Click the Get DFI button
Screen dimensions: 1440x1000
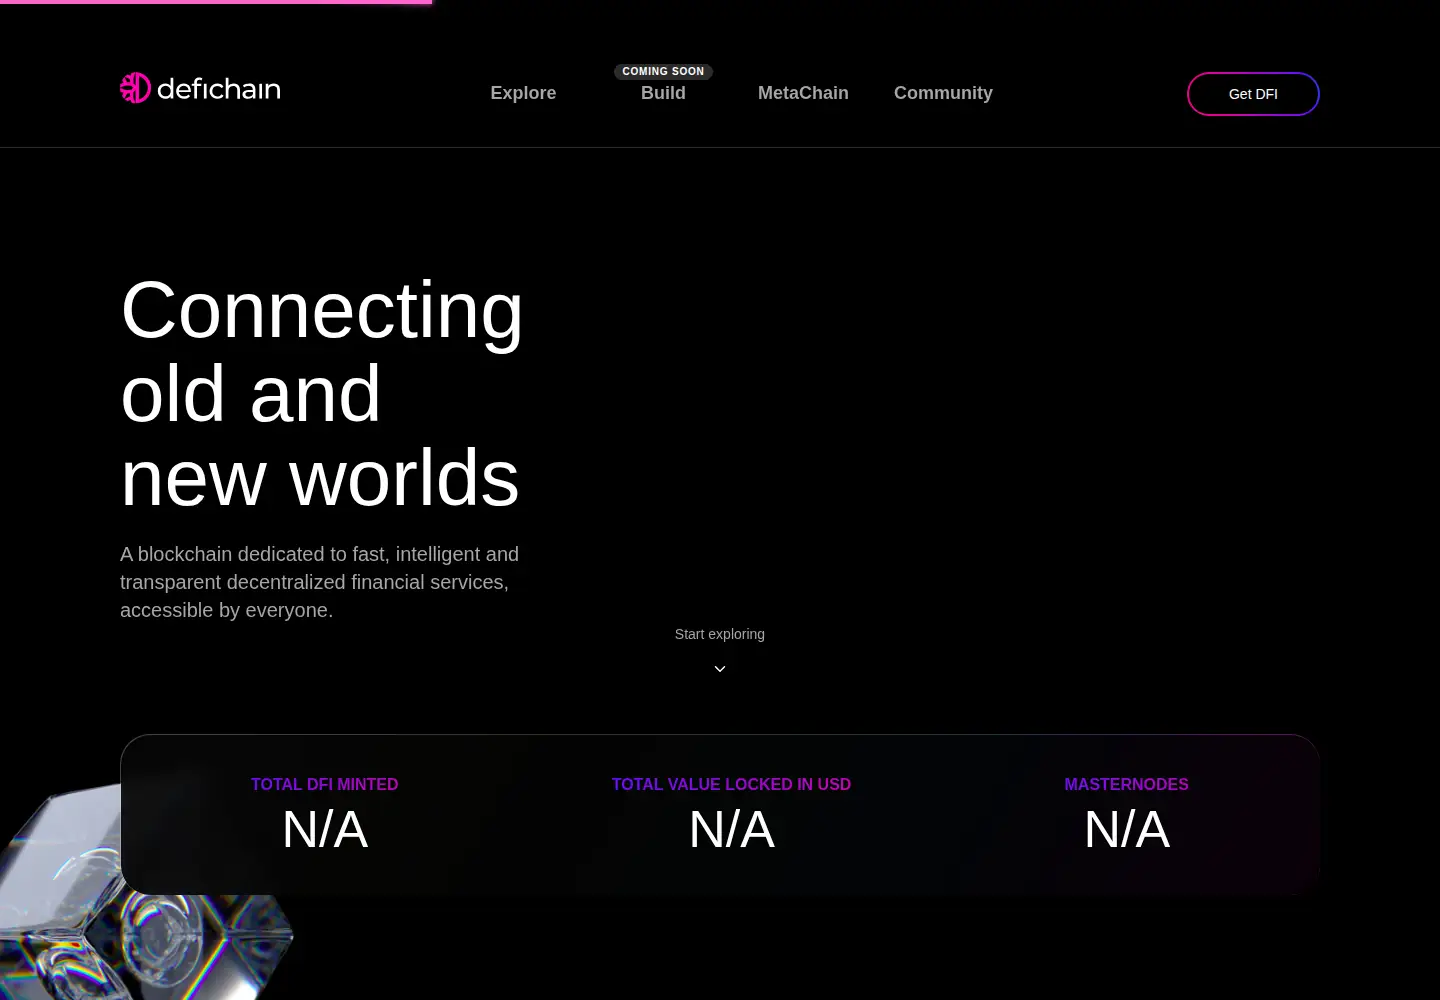tap(1253, 94)
